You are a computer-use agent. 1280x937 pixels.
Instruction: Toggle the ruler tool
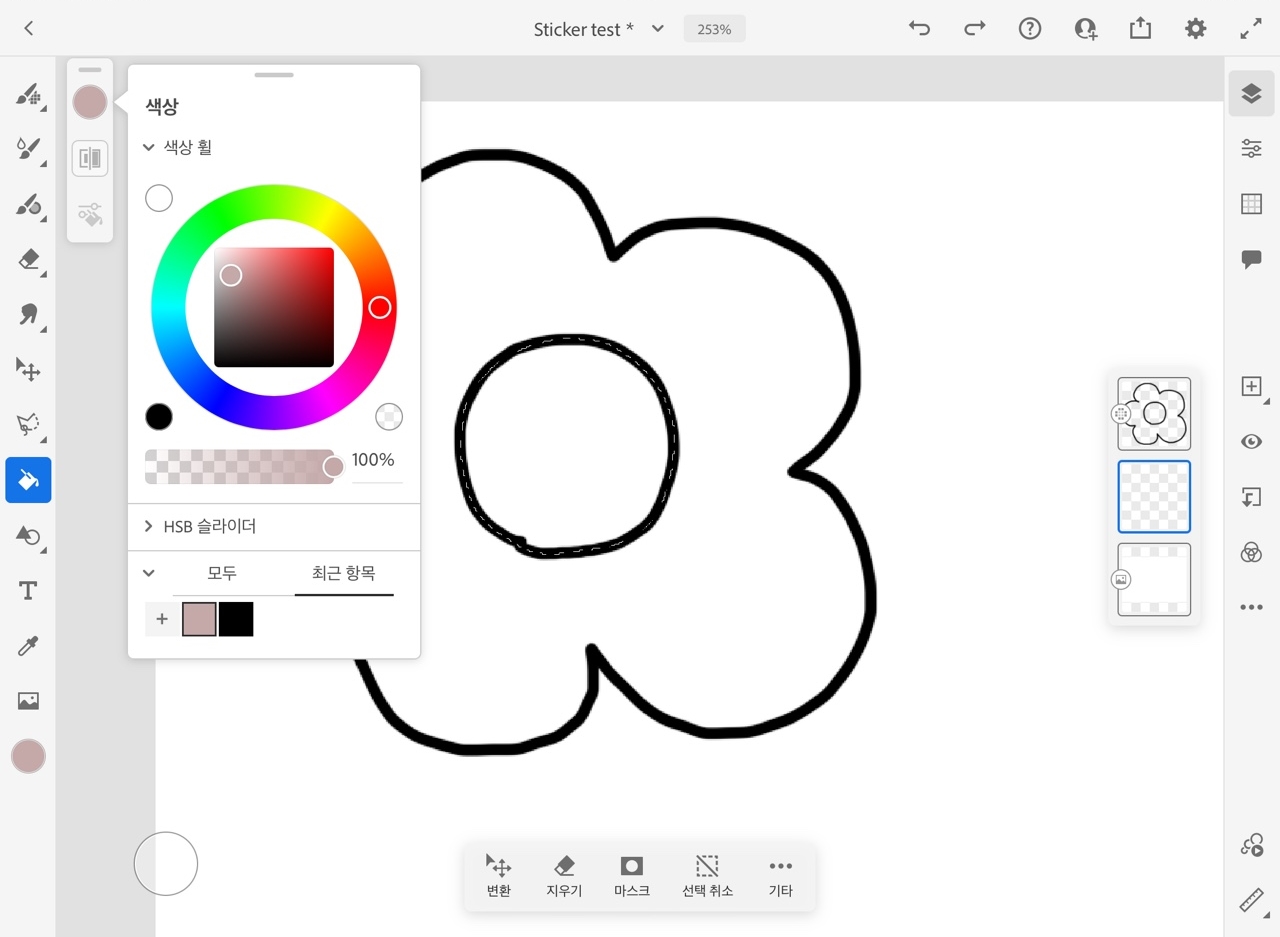(1251, 901)
